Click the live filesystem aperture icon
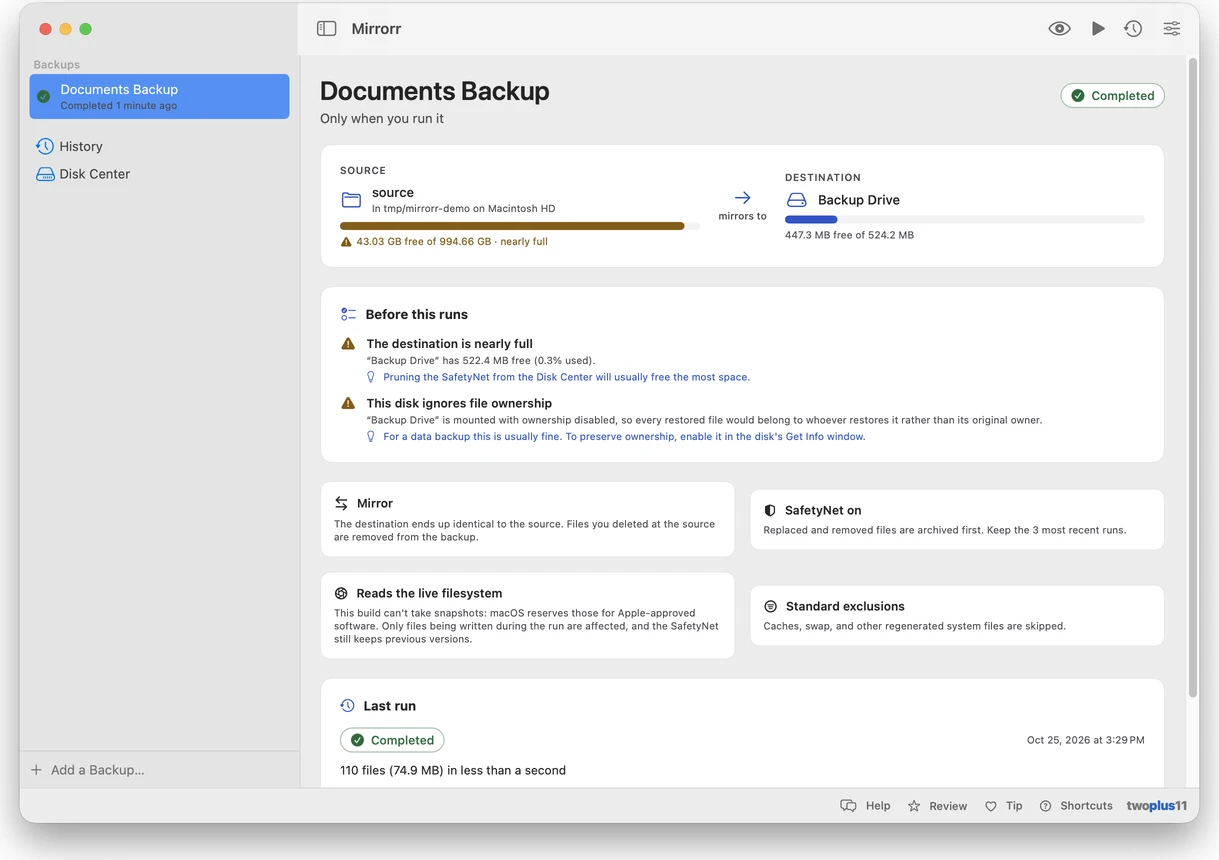 [x=341, y=593]
